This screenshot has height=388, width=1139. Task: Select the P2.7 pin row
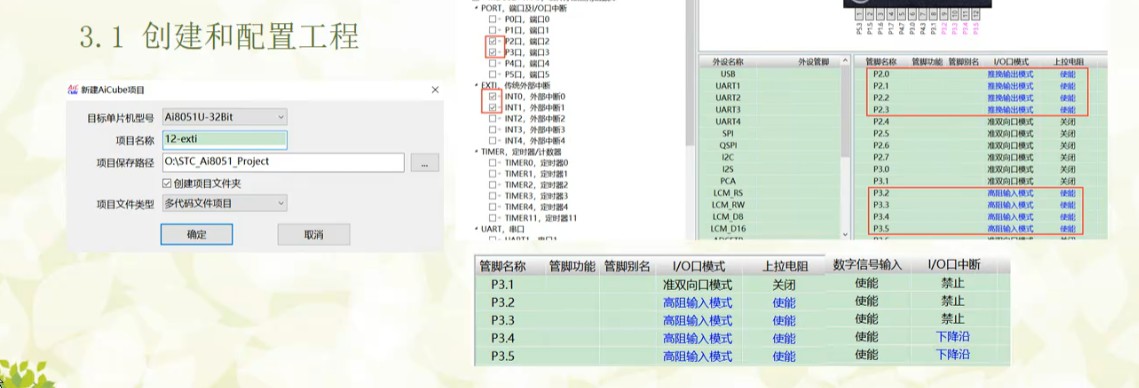point(980,157)
